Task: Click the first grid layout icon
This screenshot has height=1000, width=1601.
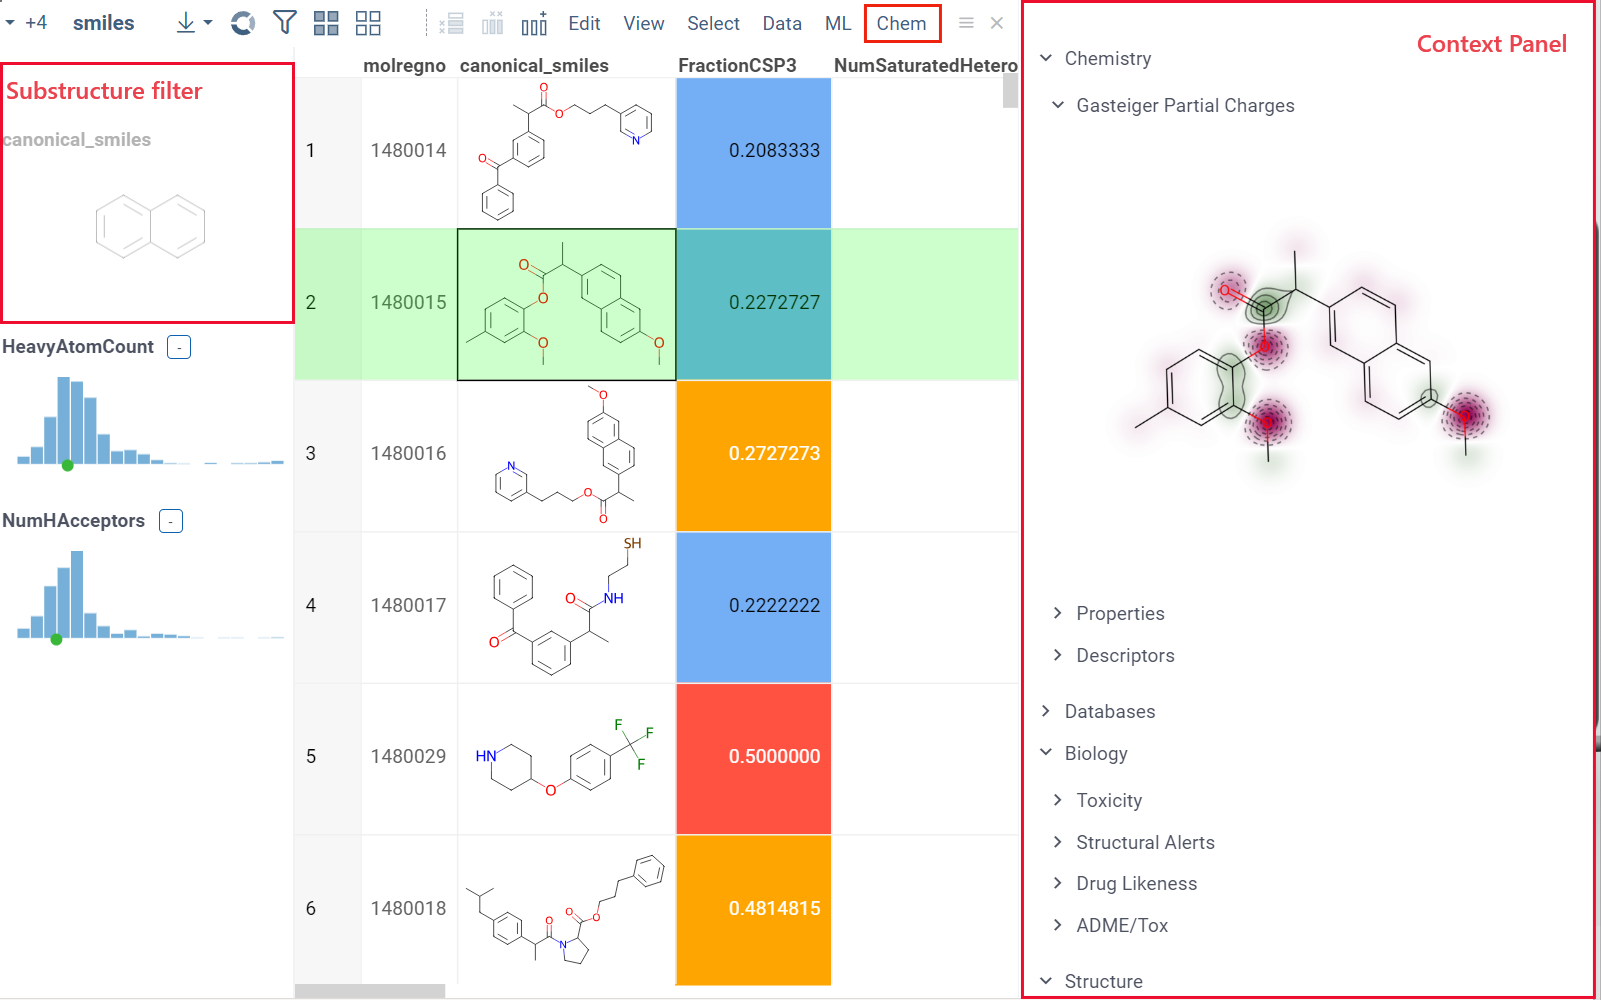Action: click(325, 22)
